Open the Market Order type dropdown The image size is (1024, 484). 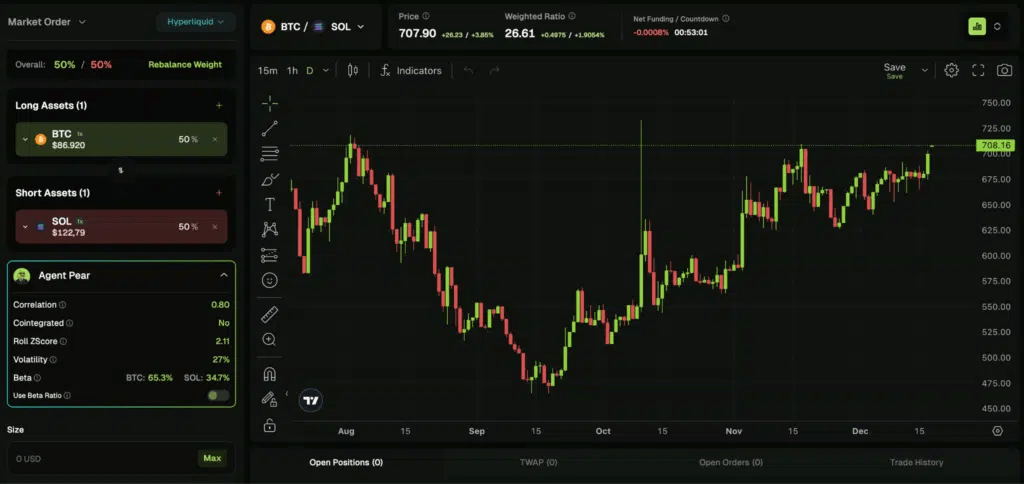click(x=46, y=22)
